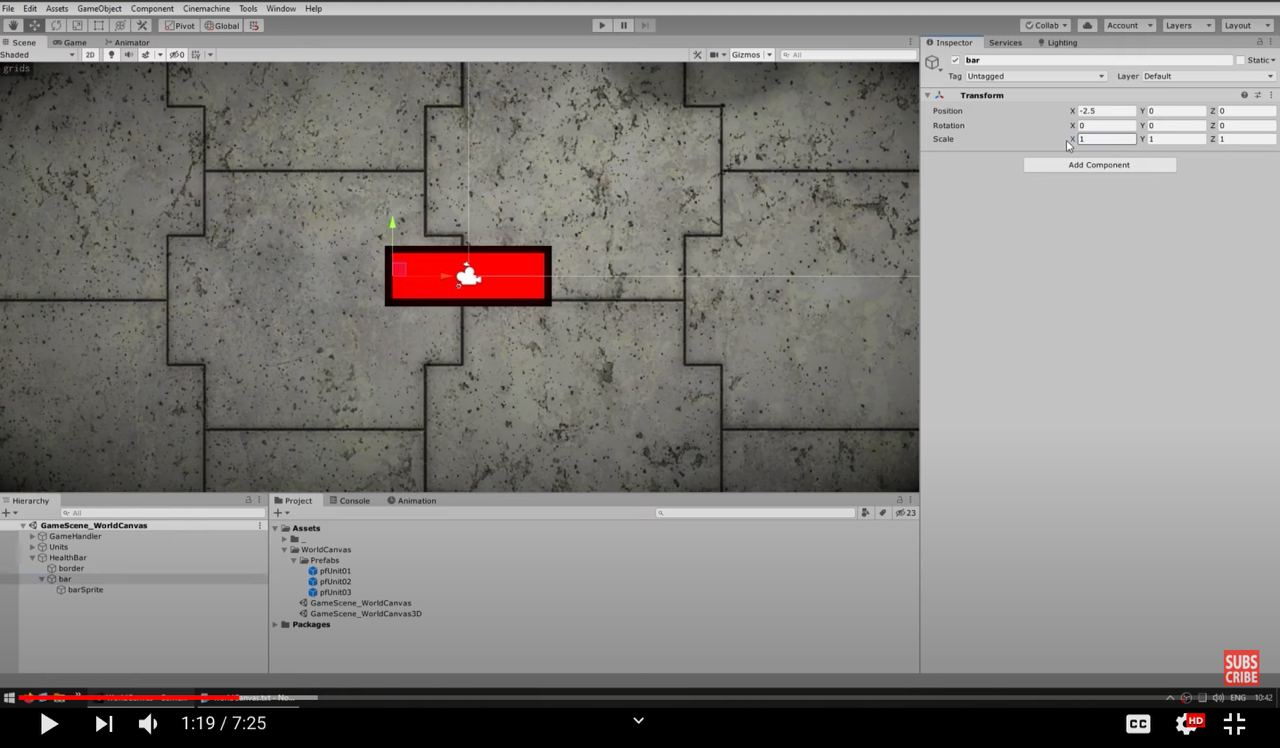
Task: Open the GameObject menu
Action: 99,8
